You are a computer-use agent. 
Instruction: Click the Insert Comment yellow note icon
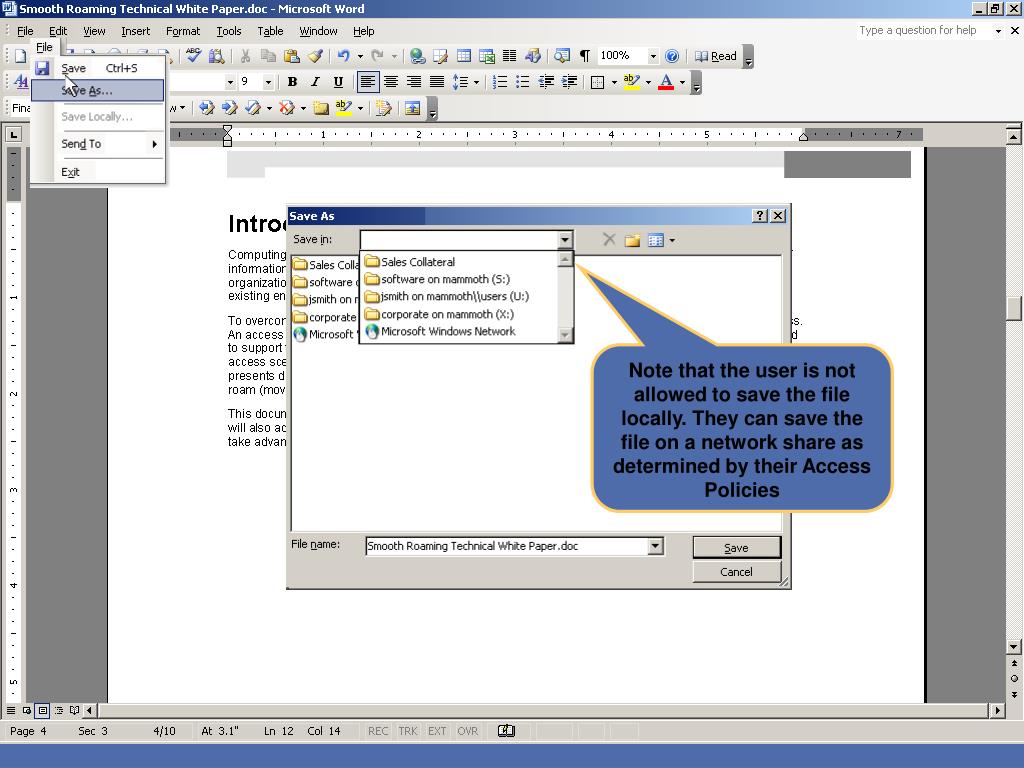[x=321, y=108]
